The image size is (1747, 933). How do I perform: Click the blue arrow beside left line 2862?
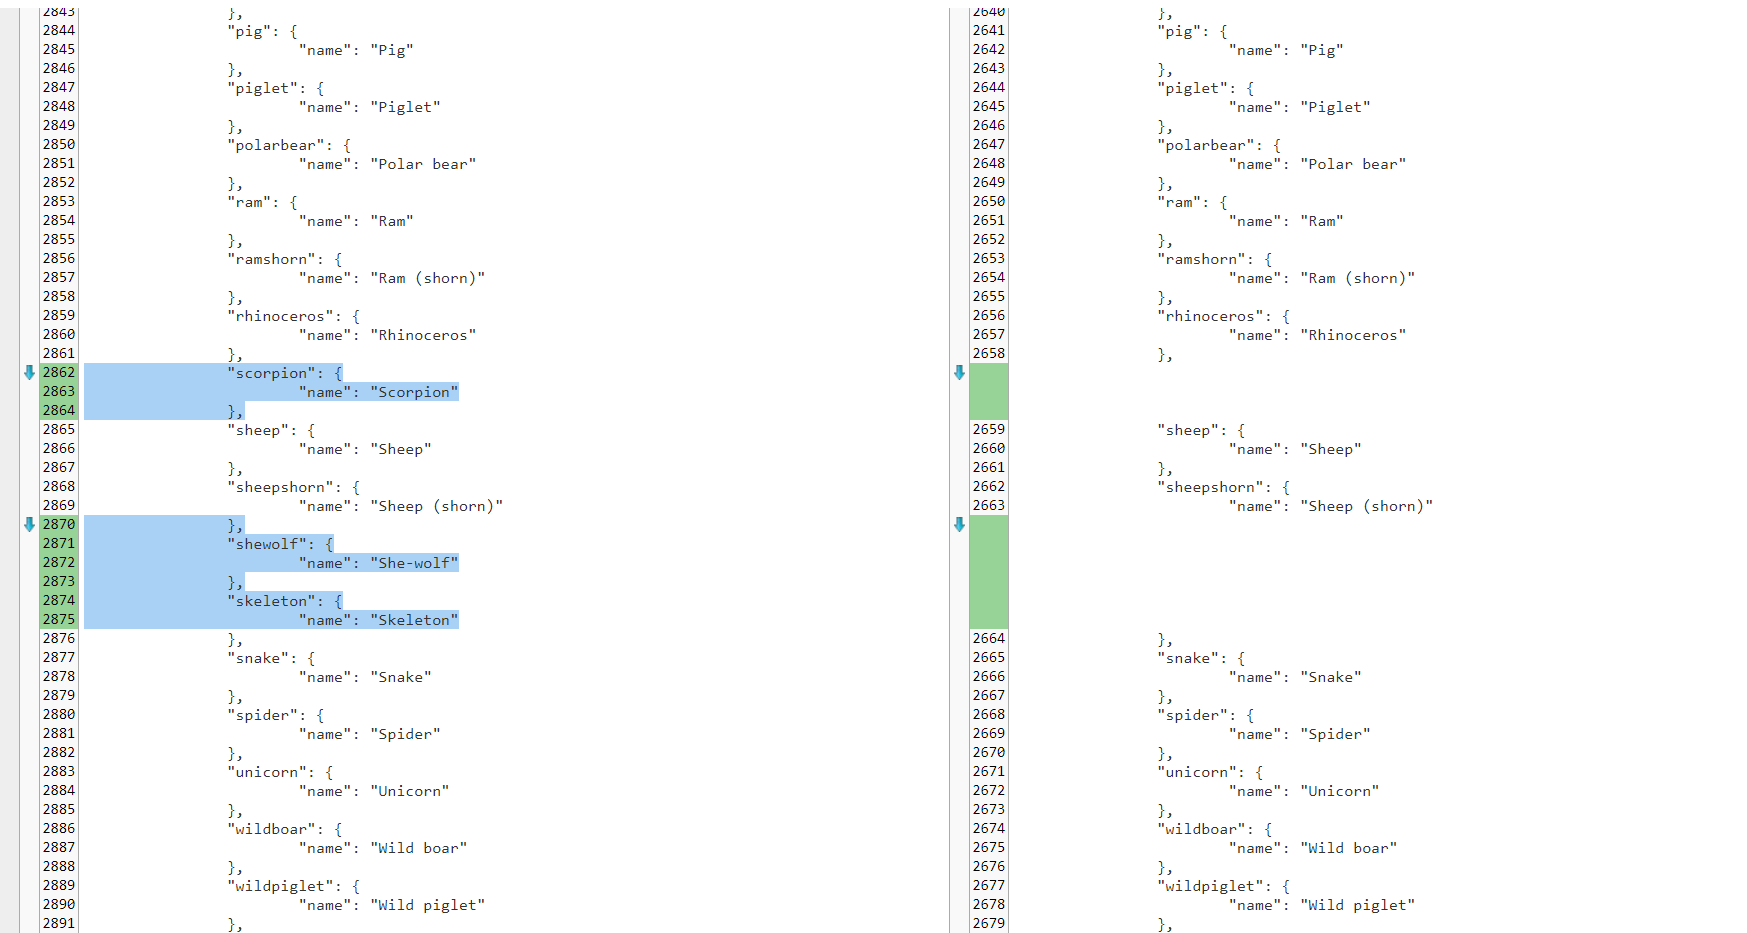(x=29, y=372)
